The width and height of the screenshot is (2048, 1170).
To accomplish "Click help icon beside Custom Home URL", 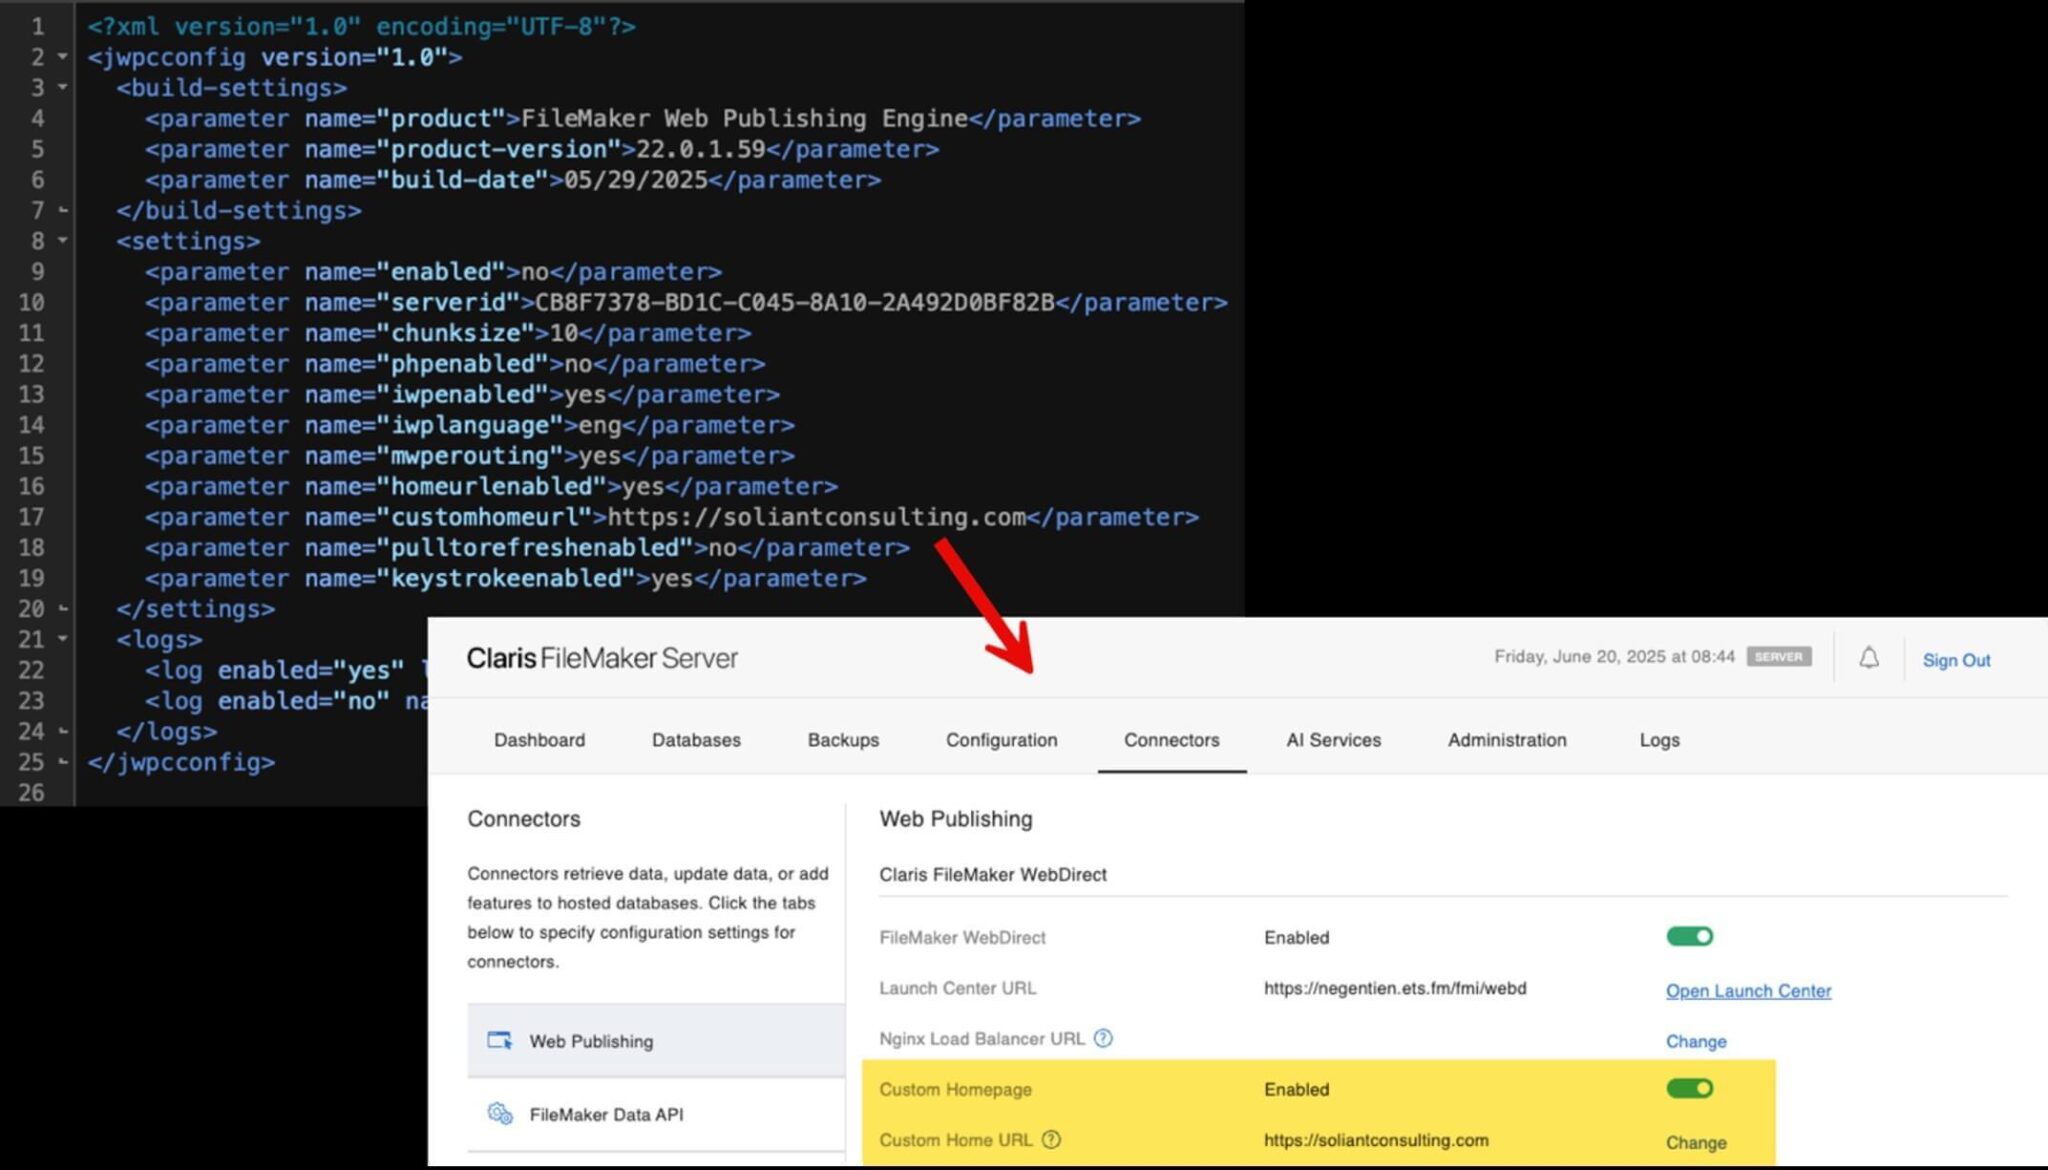I will tap(1051, 1139).
